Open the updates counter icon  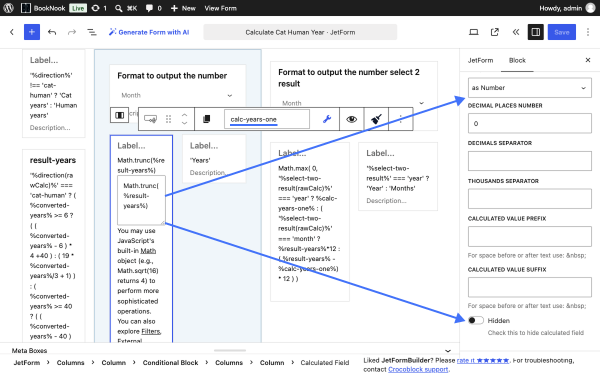(99, 8)
